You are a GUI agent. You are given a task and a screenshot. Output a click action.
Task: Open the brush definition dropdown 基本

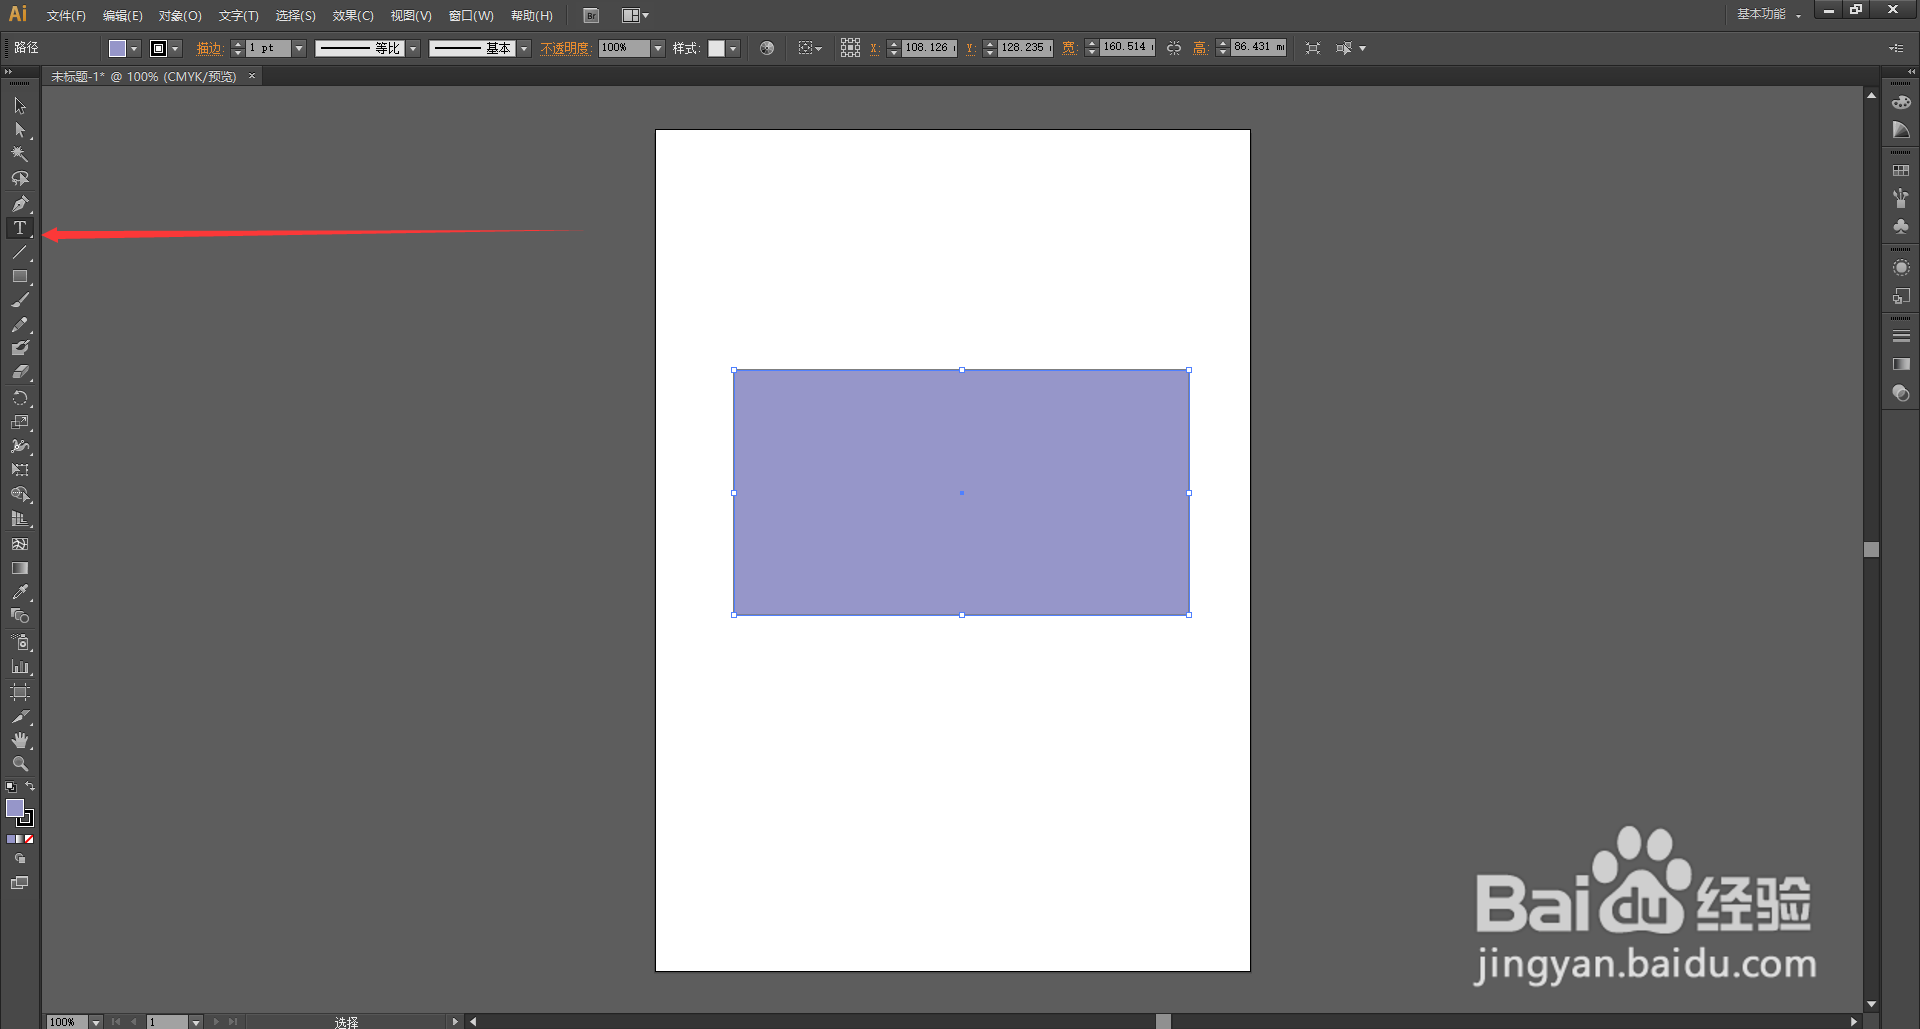pyautogui.click(x=524, y=48)
